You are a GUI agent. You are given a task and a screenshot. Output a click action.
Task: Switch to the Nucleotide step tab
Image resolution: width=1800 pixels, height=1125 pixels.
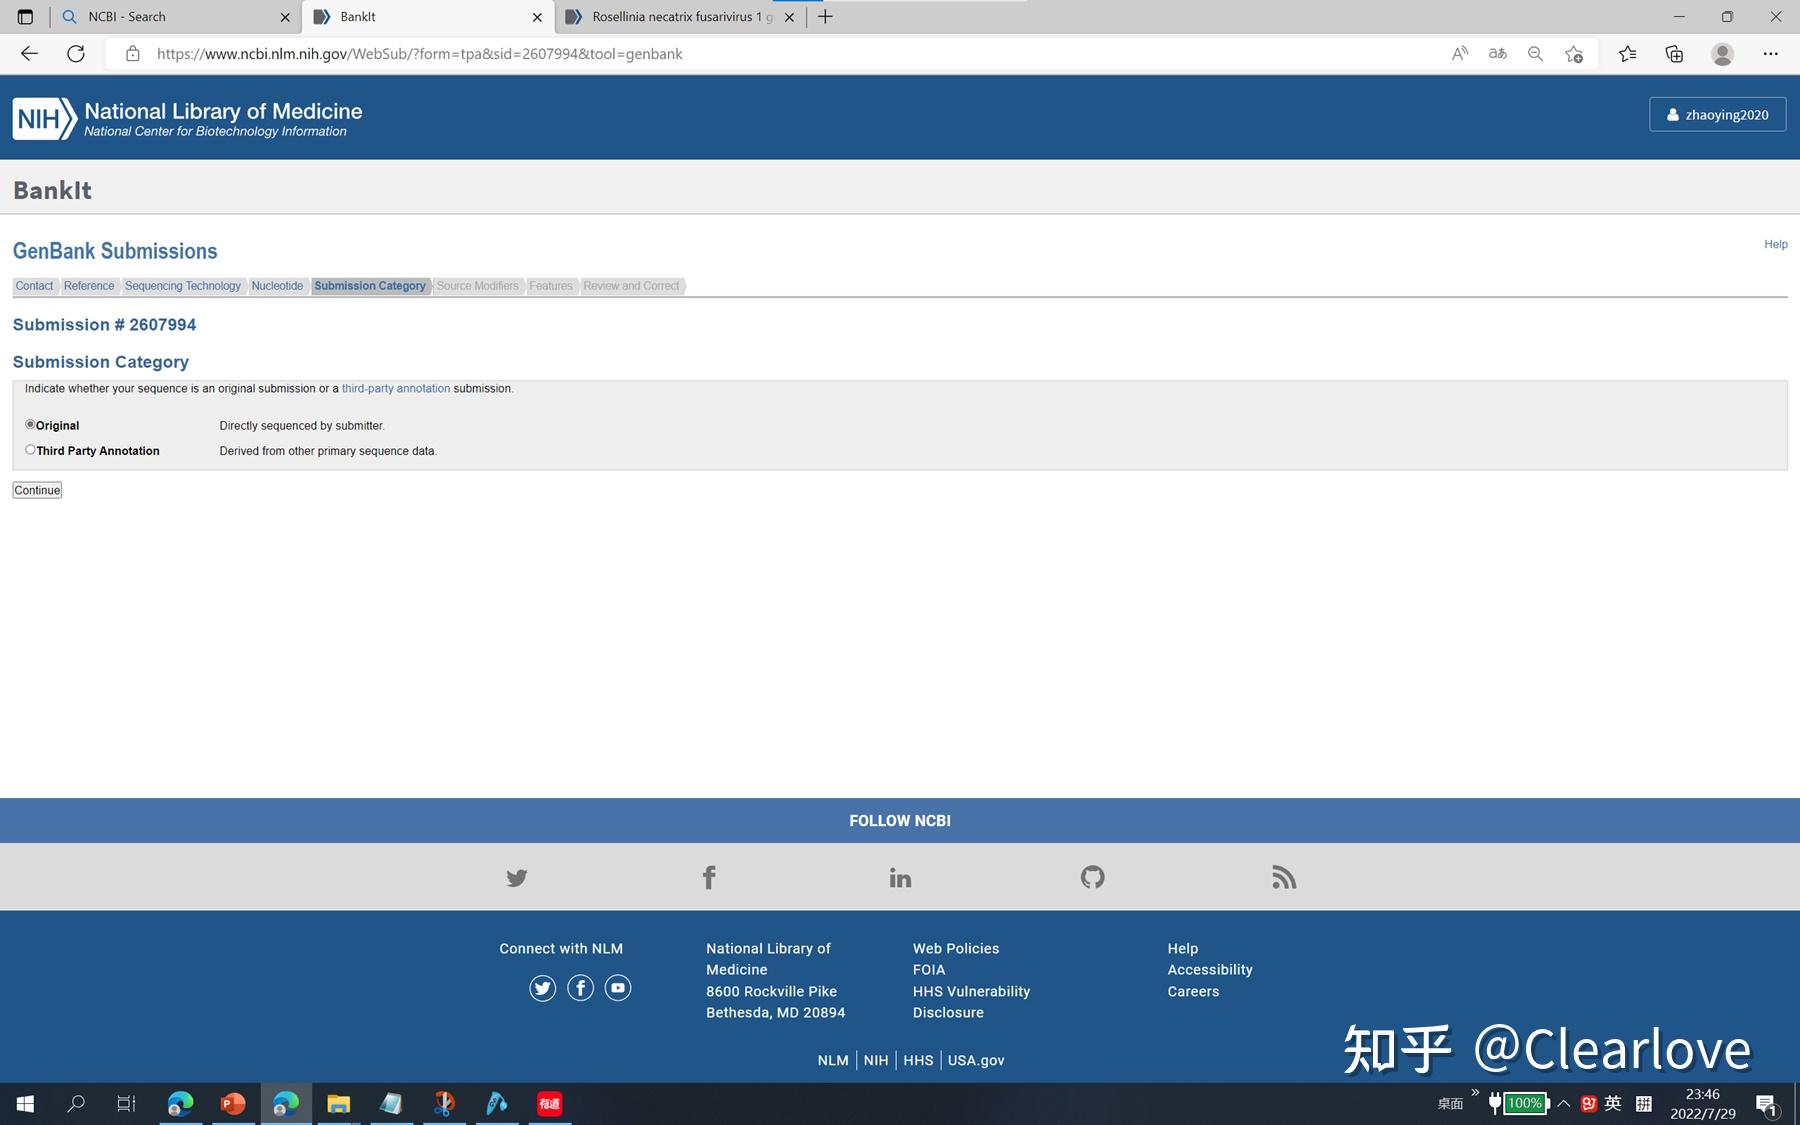tap(277, 285)
